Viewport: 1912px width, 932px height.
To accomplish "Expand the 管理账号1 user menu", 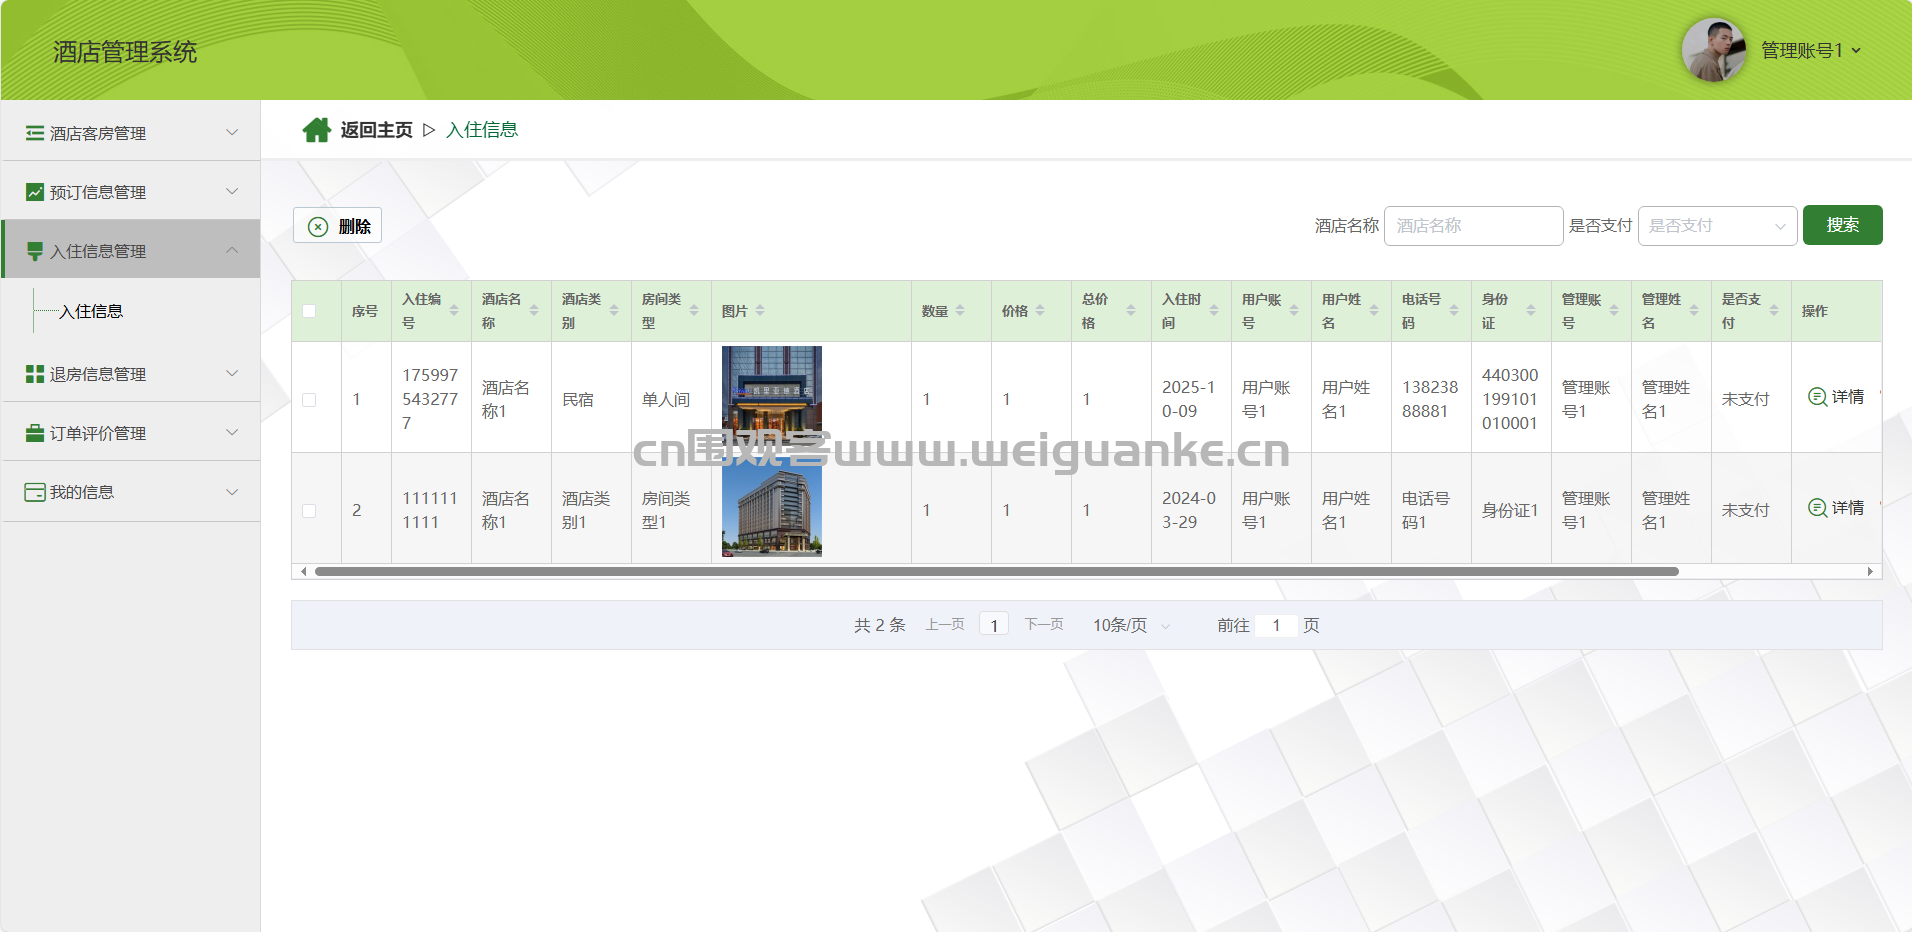I will pos(1810,50).
